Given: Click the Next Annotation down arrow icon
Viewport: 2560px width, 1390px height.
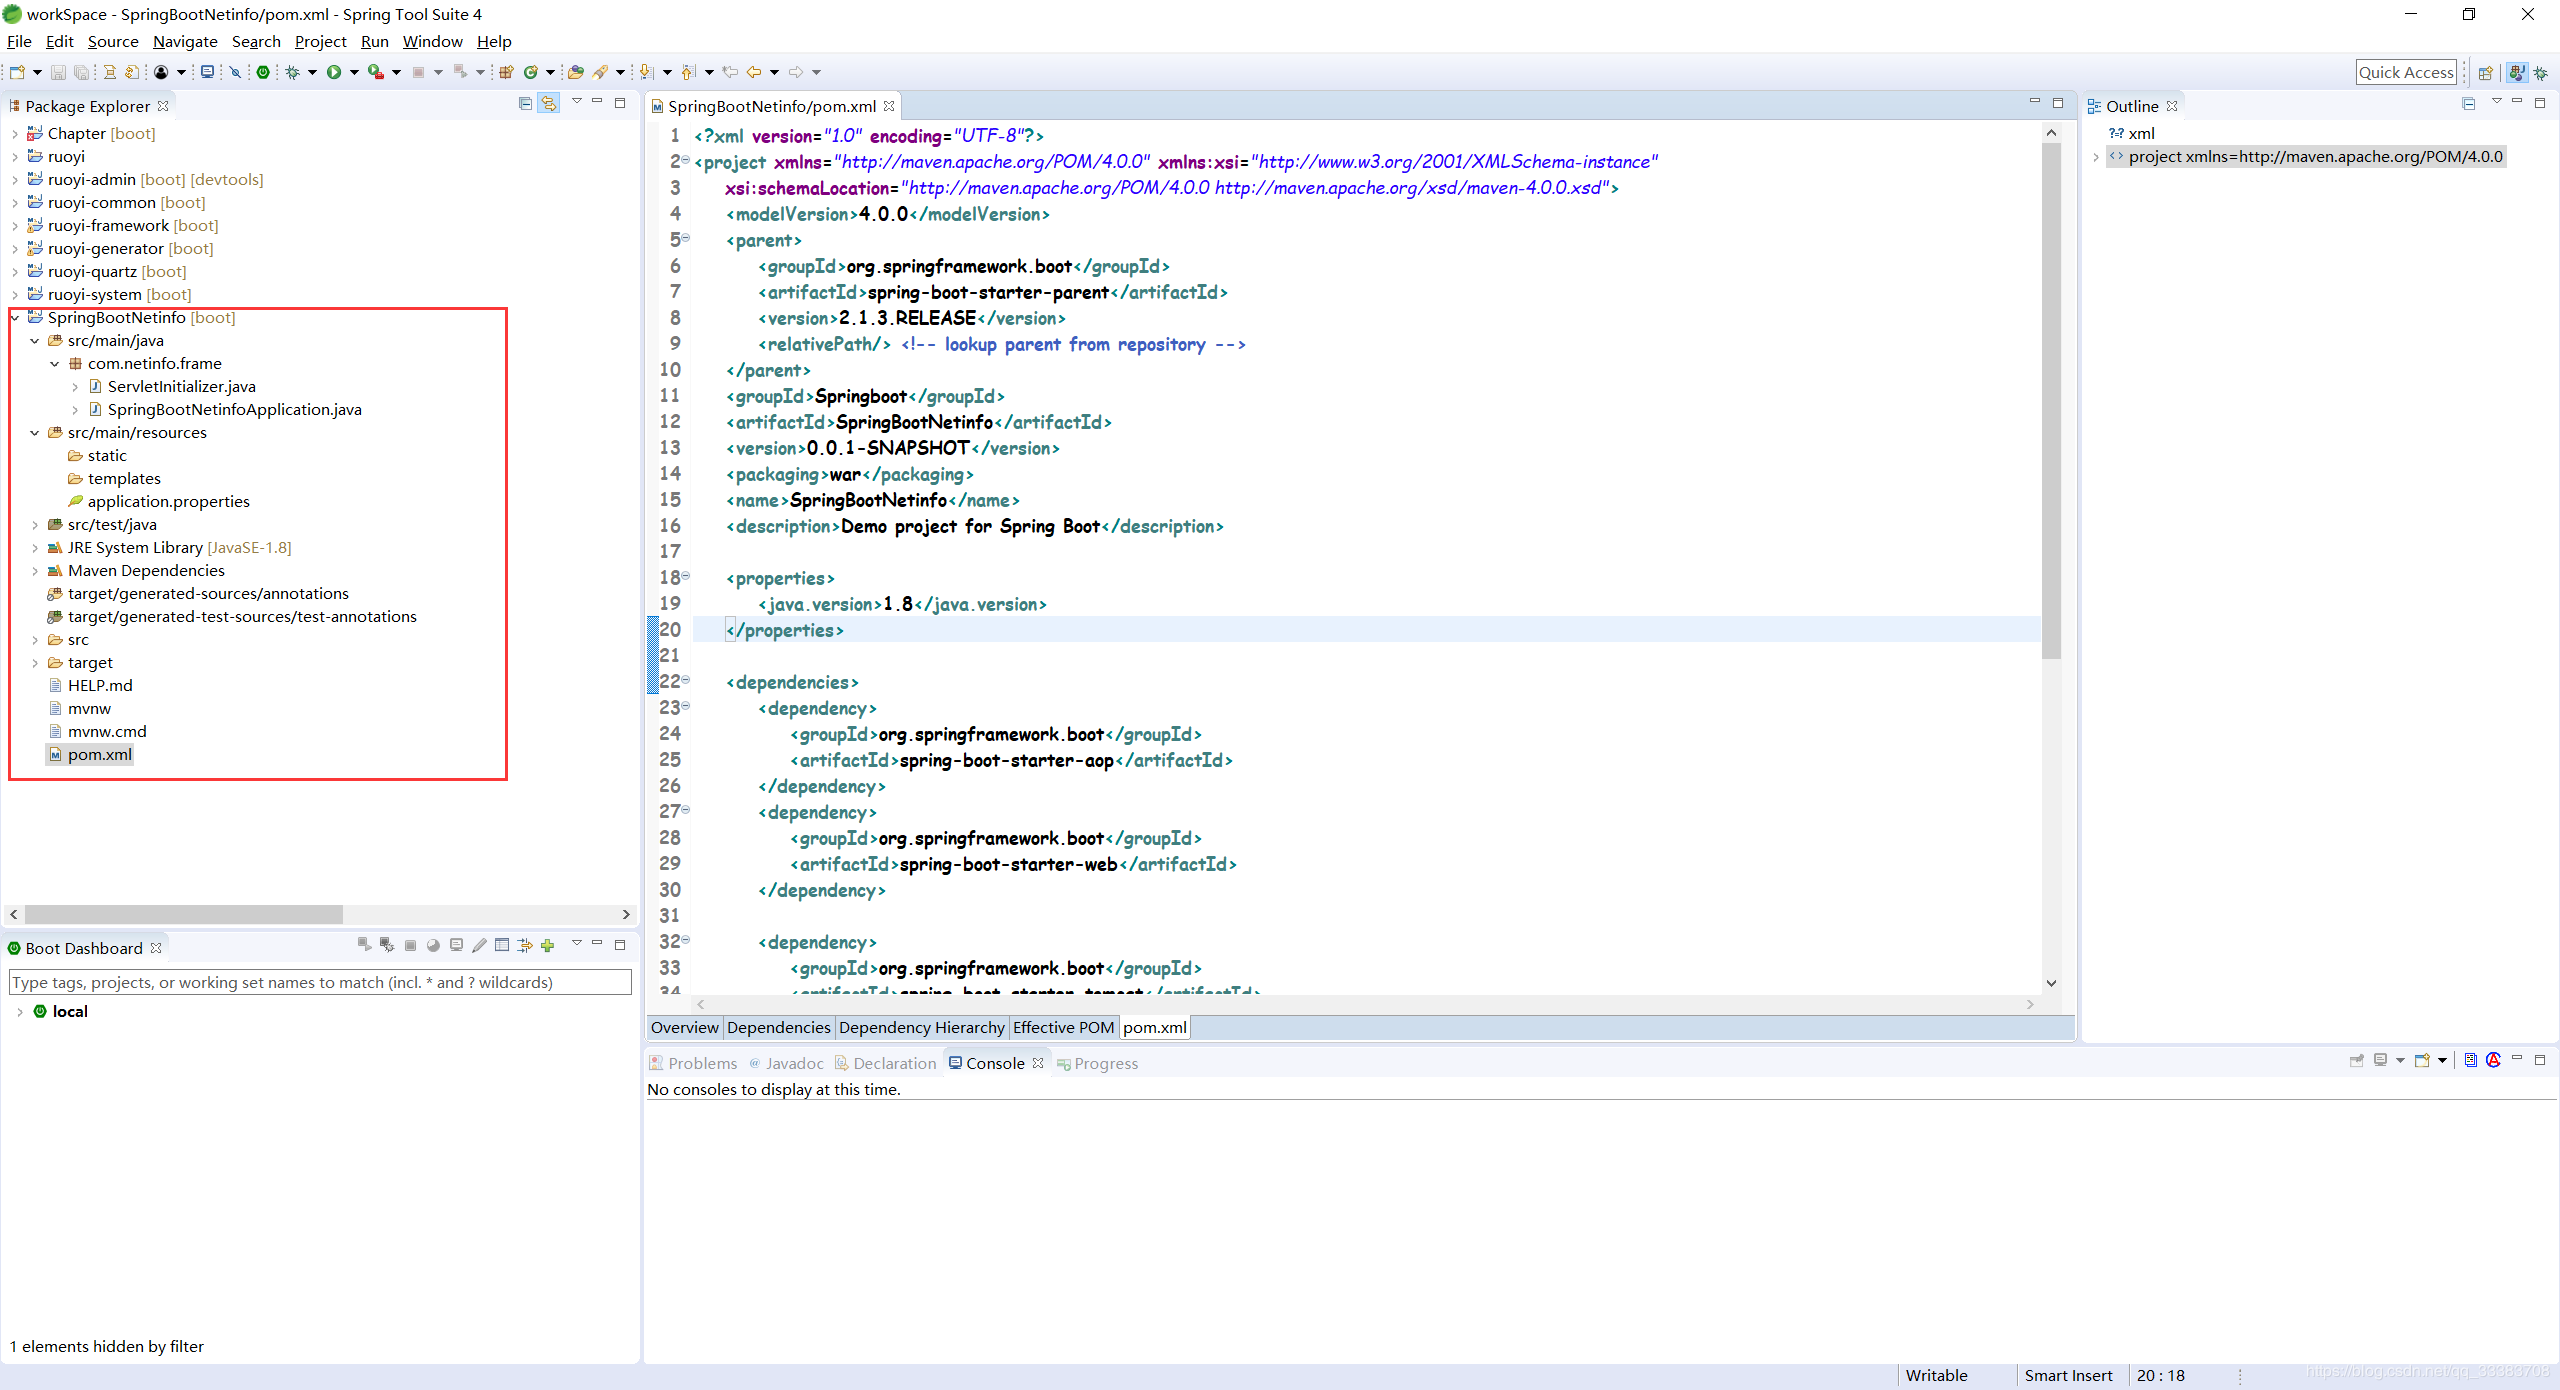Looking at the screenshot, I should point(646,72).
